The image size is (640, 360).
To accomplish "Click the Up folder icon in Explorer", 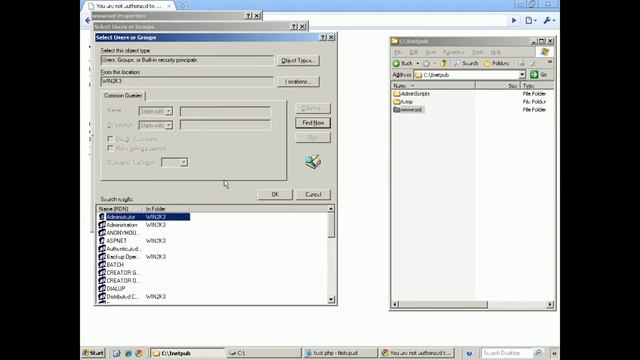I will pyautogui.click(x=444, y=63).
